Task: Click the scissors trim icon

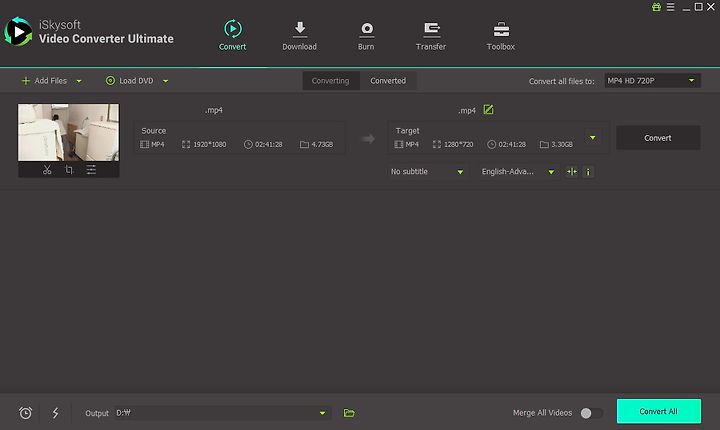Action: click(x=47, y=170)
